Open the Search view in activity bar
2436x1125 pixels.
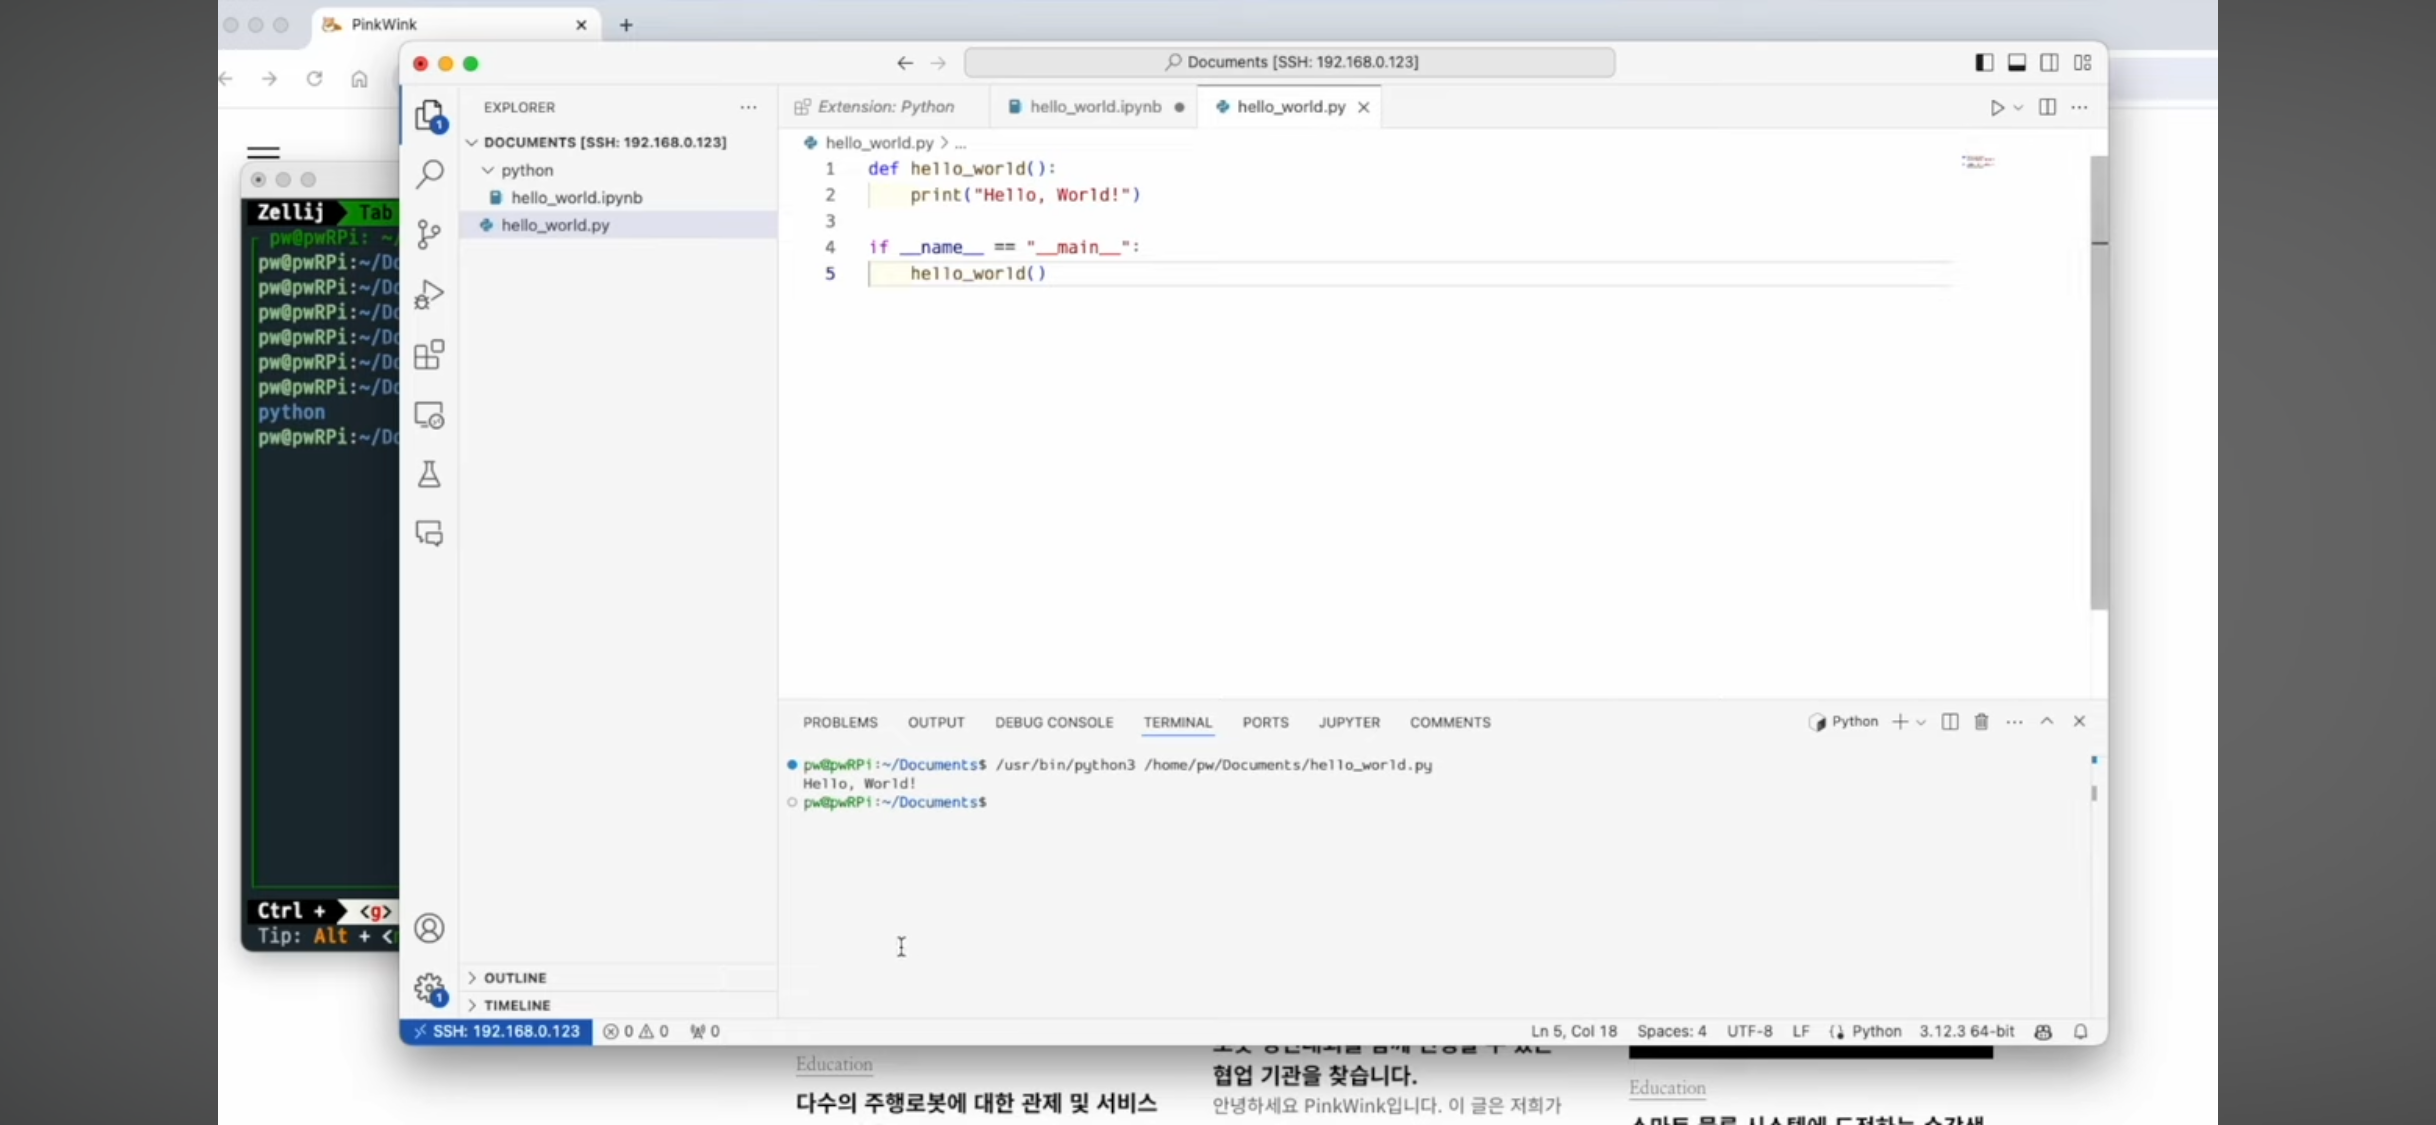(429, 174)
